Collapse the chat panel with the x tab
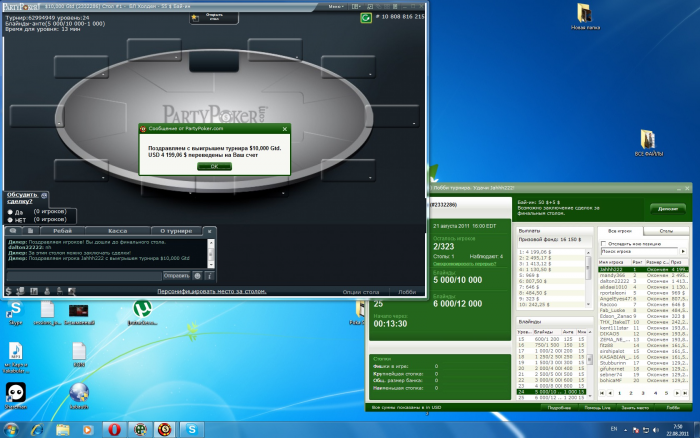This screenshot has height=438, width=700. tap(209, 231)
